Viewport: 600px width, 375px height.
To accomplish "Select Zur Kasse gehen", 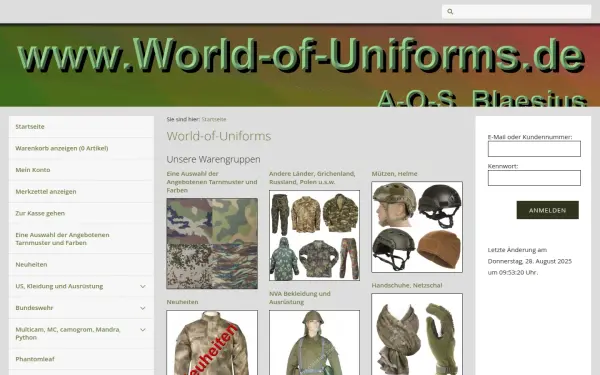I will pos(40,214).
